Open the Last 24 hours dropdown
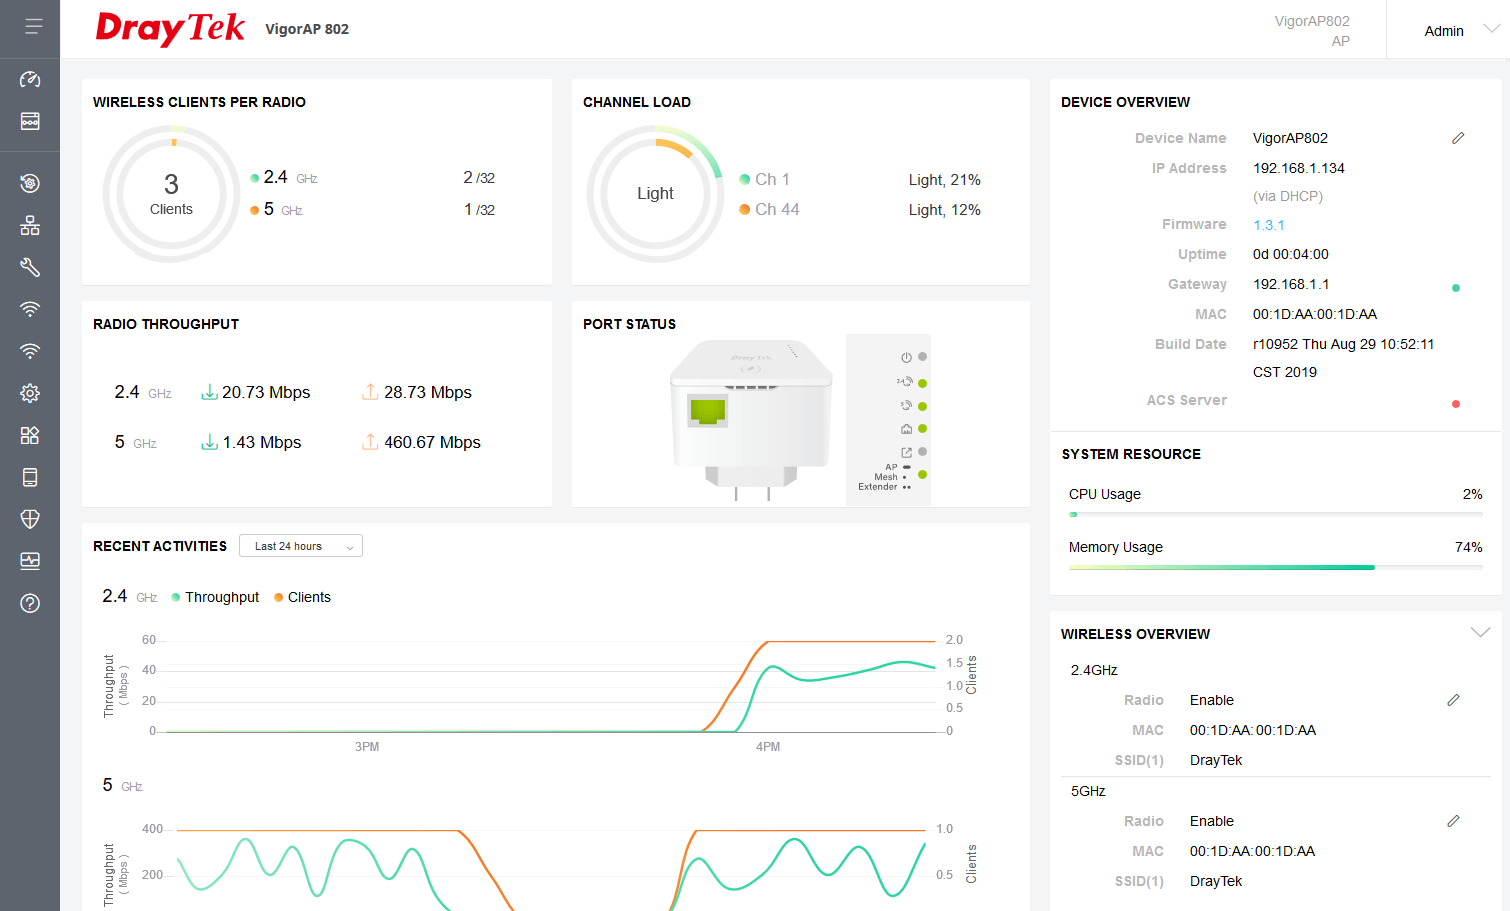The height and width of the screenshot is (911, 1510). click(301, 546)
